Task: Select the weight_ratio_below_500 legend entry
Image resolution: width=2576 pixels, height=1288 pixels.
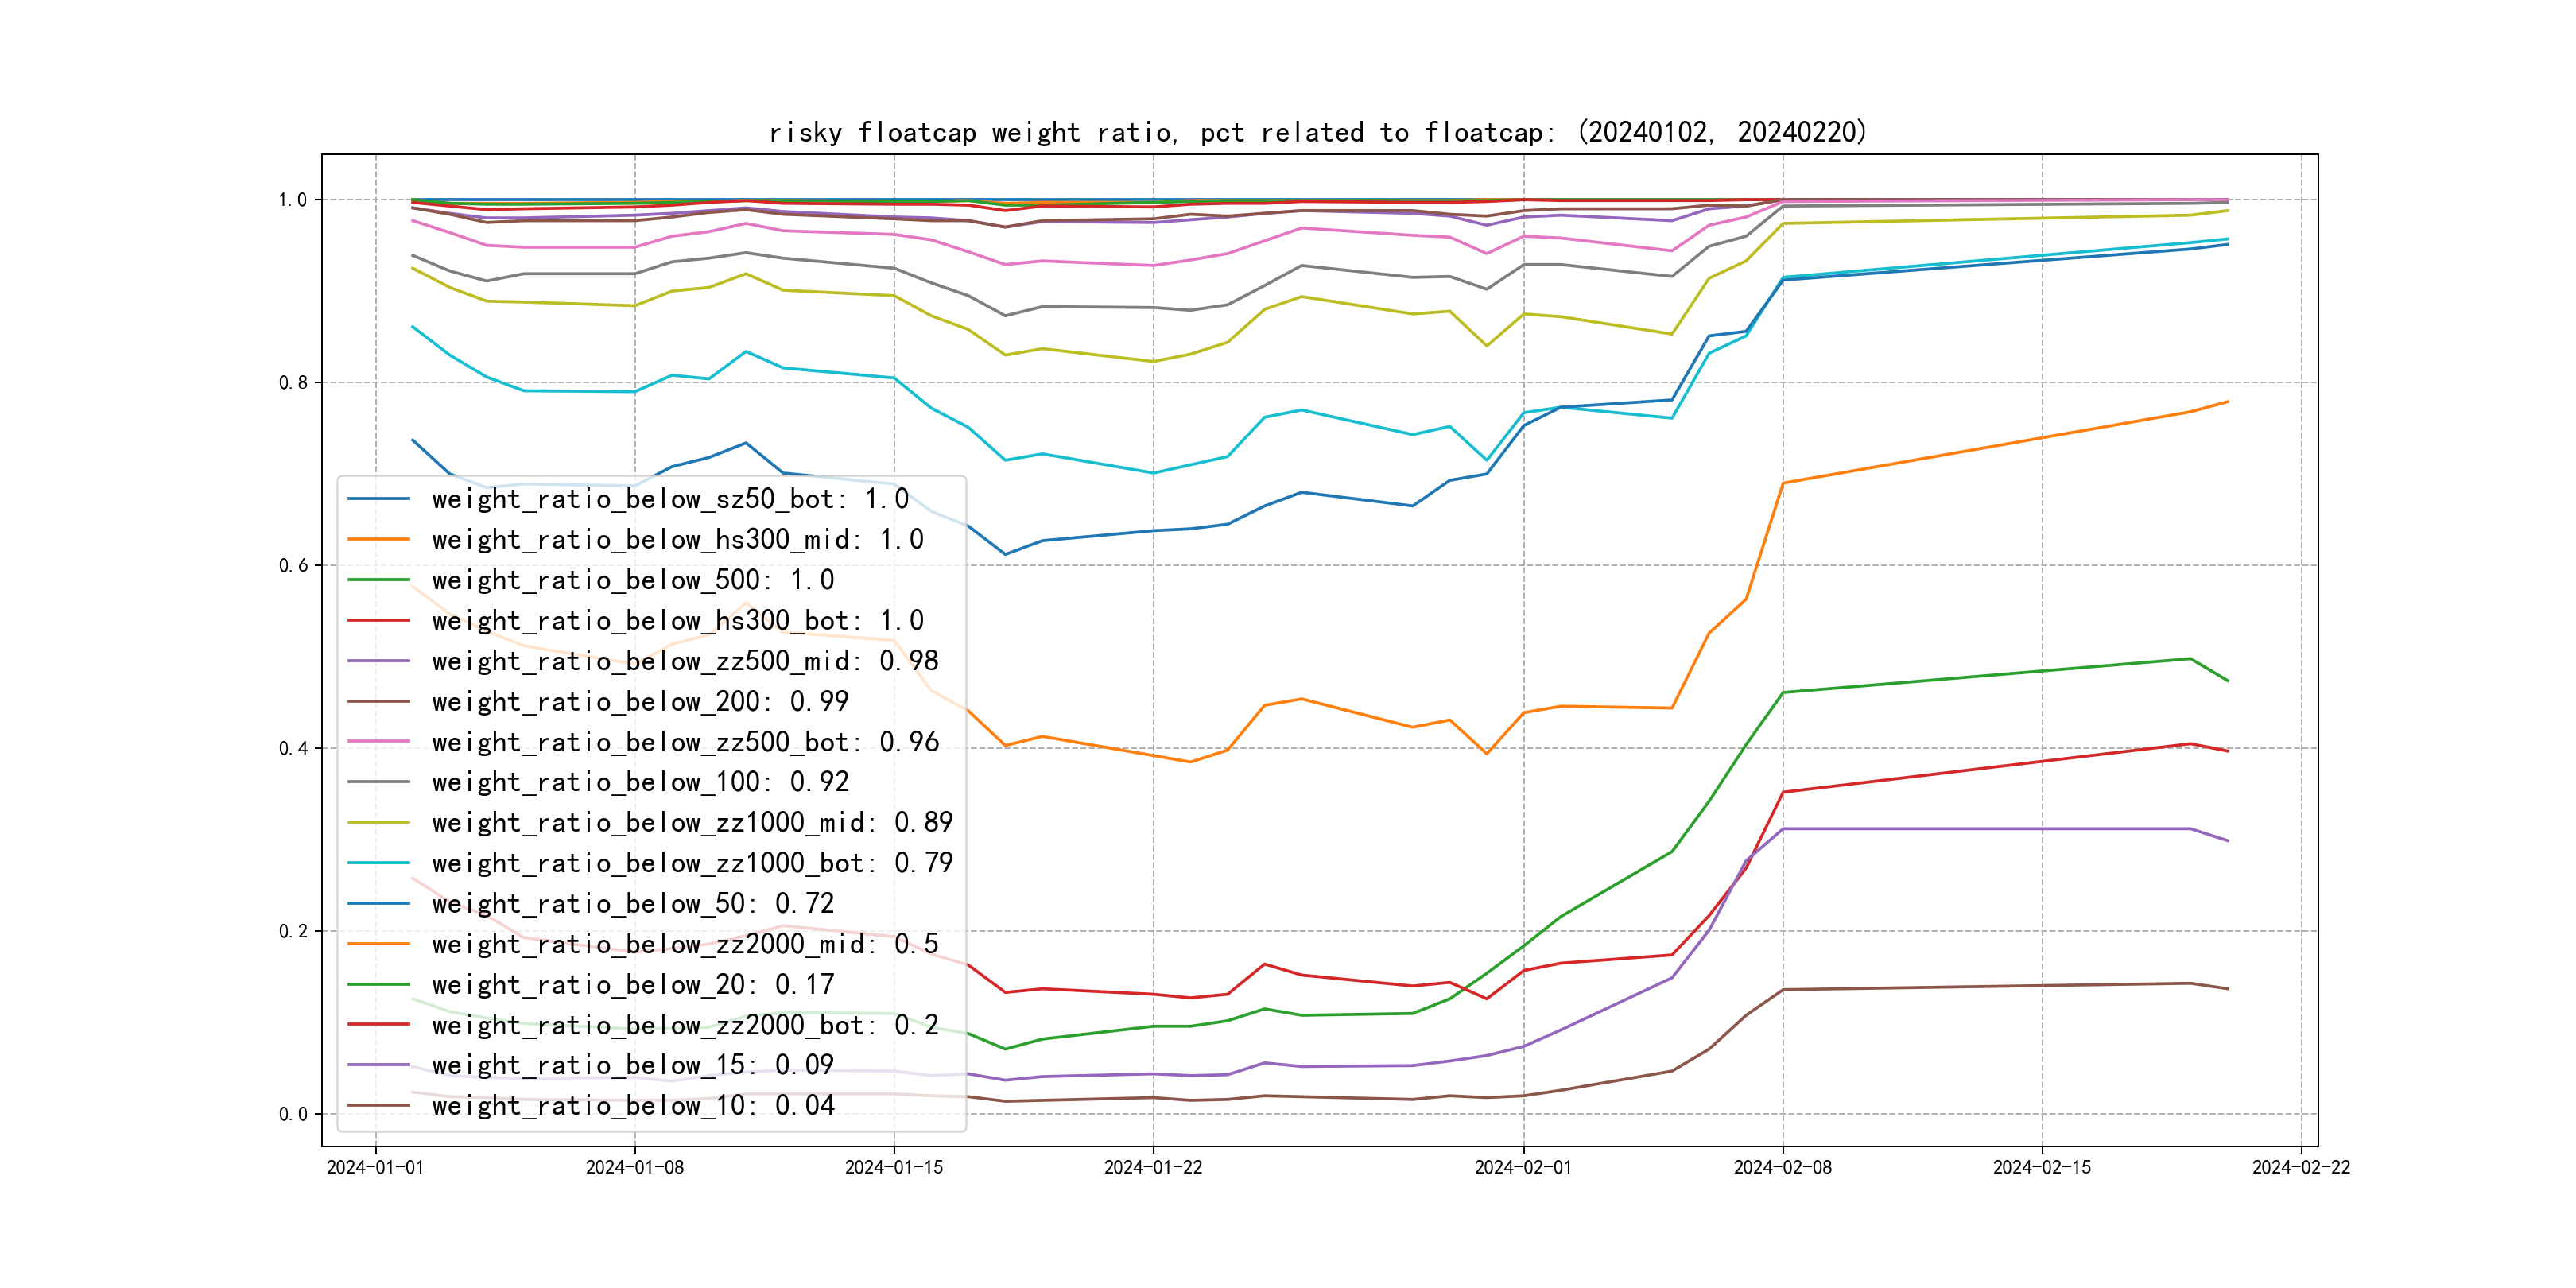Action: (632, 580)
